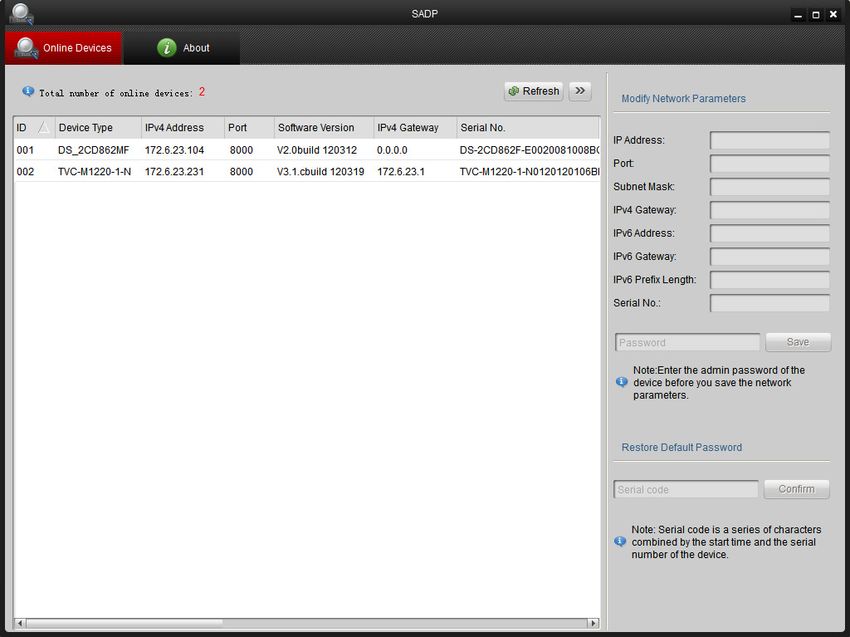Collapse the side panel with double-arrow button
This screenshot has height=637, width=850.
[x=580, y=91]
